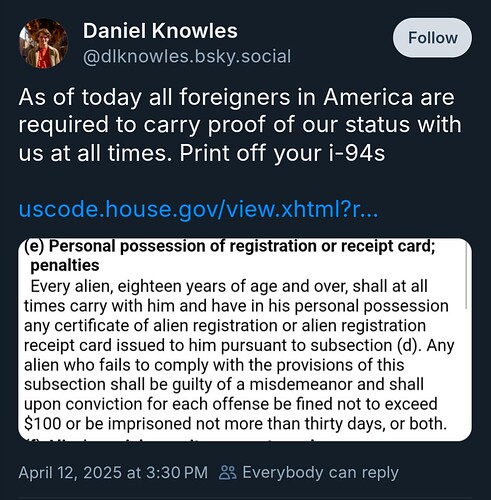Image resolution: width=491 pixels, height=500 pixels.
Task: Click the April 12, 2025 timestamp
Action: click(113, 473)
